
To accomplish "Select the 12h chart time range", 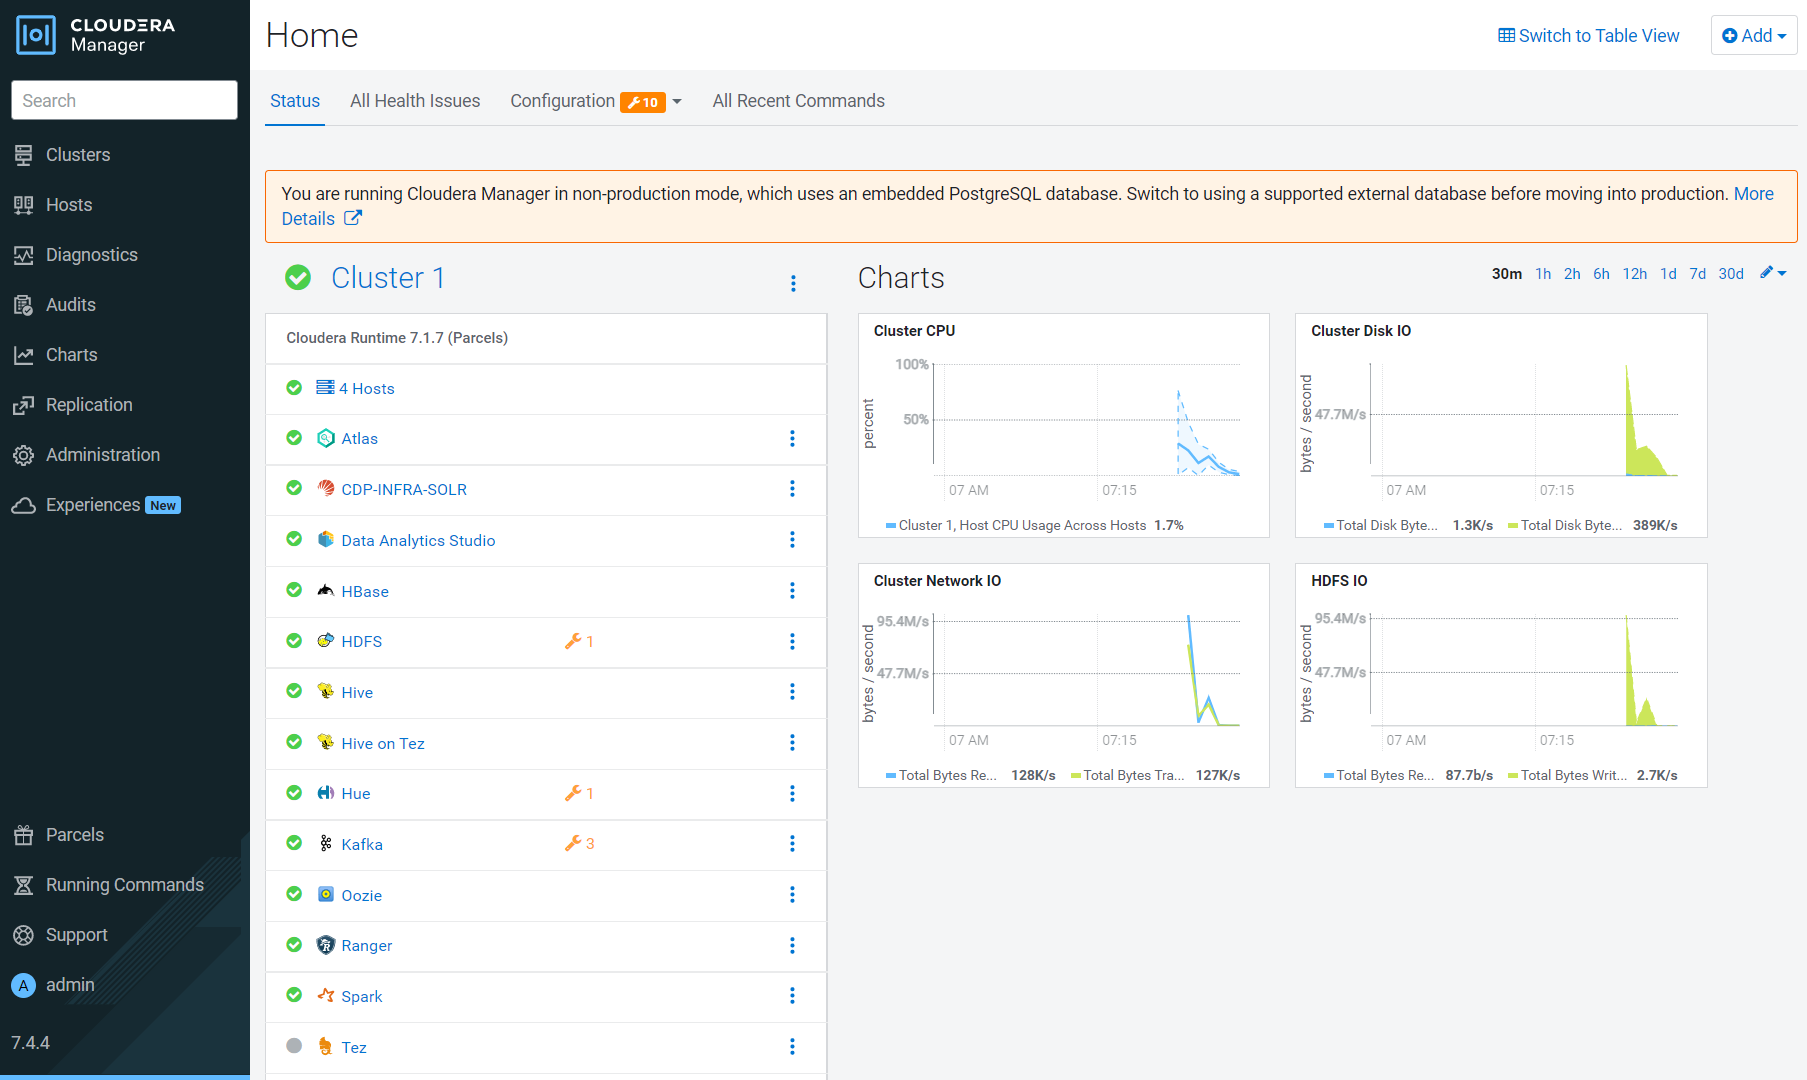I will pyautogui.click(x=1635, y=274).
